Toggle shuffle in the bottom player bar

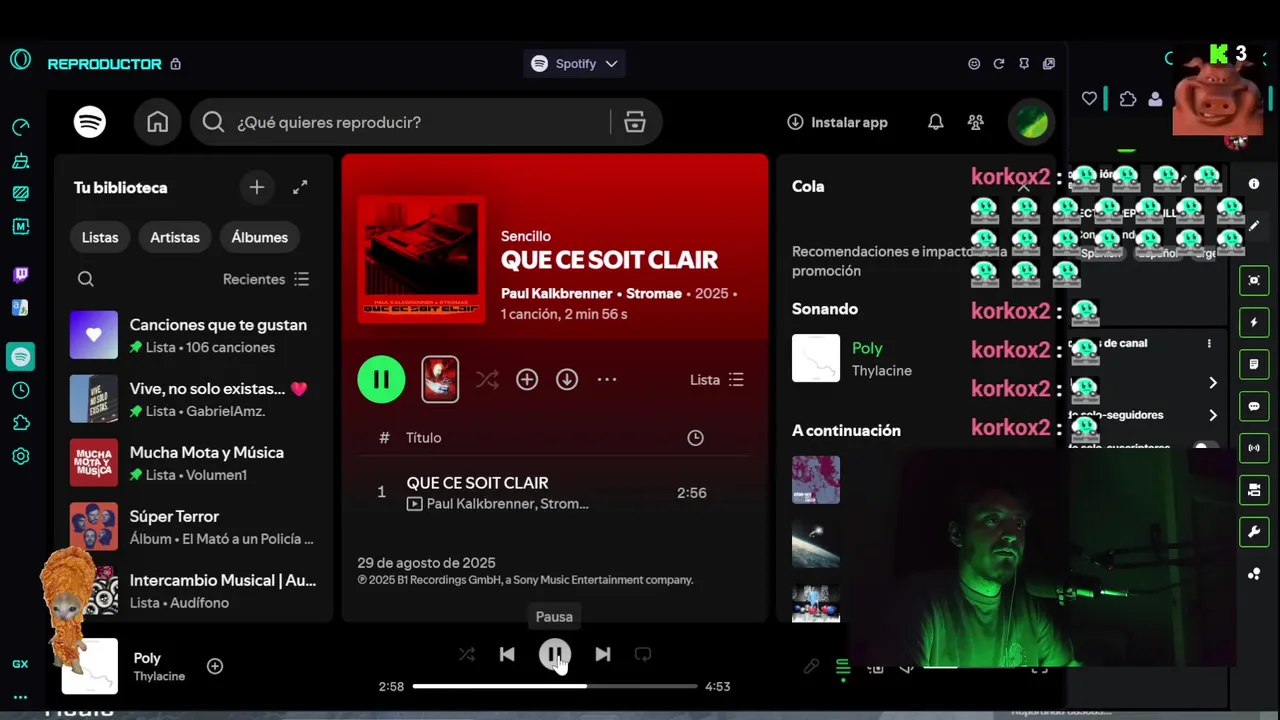(467, 654)
